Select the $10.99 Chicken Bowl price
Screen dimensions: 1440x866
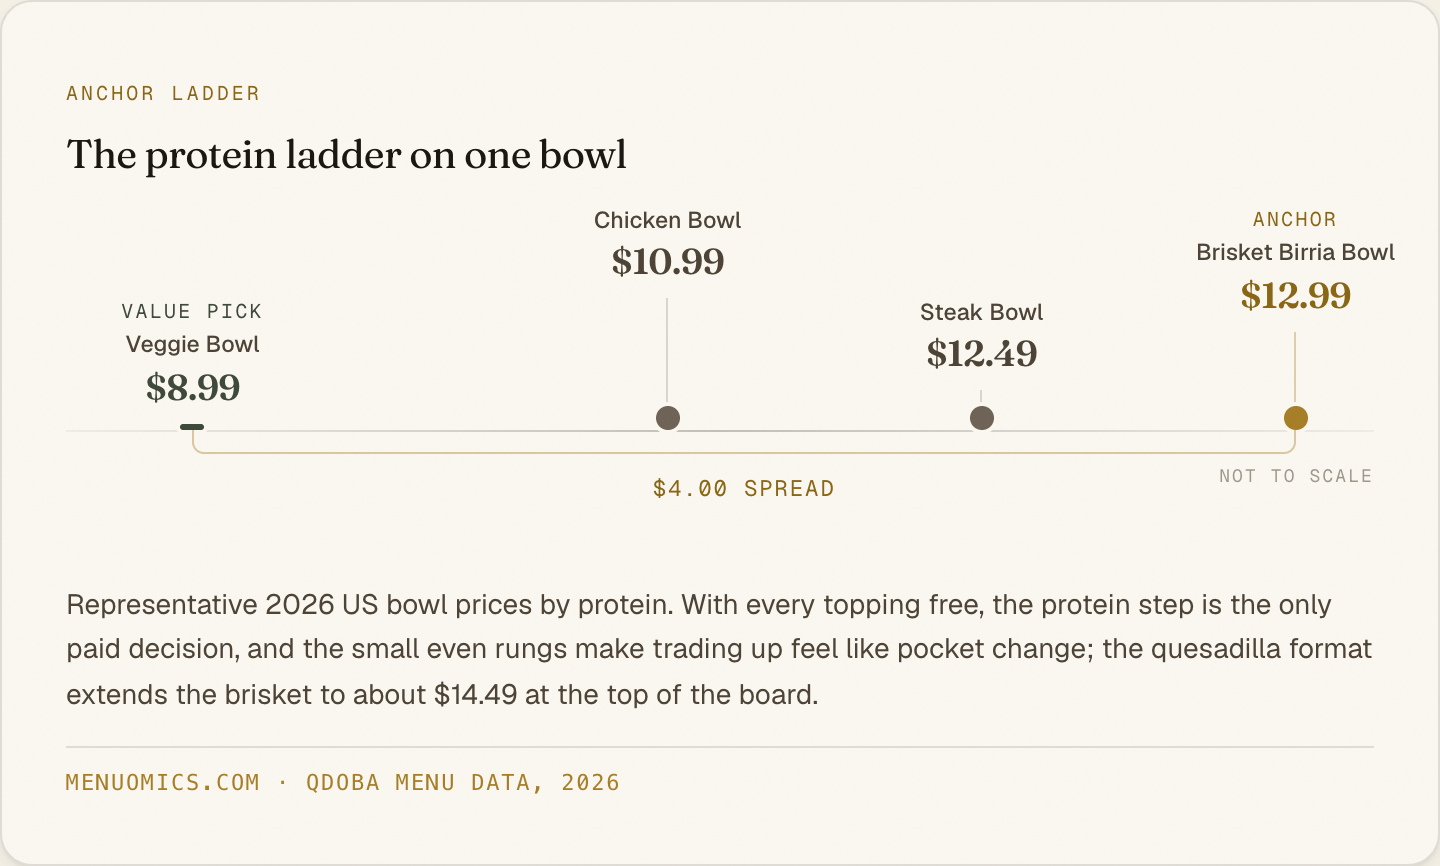668,261
